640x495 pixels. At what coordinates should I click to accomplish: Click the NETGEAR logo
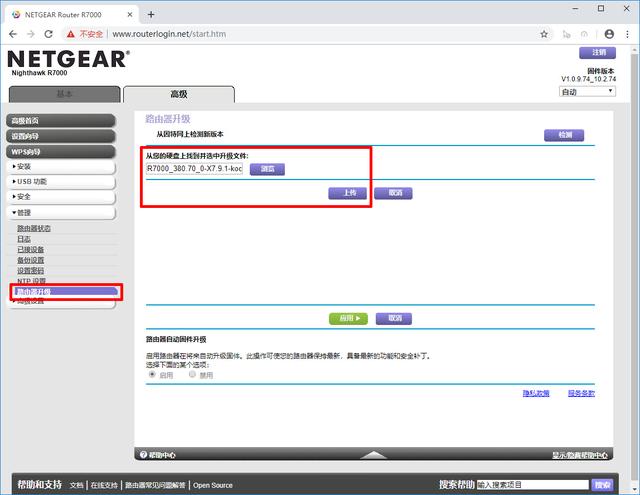(x=69, y=59)
